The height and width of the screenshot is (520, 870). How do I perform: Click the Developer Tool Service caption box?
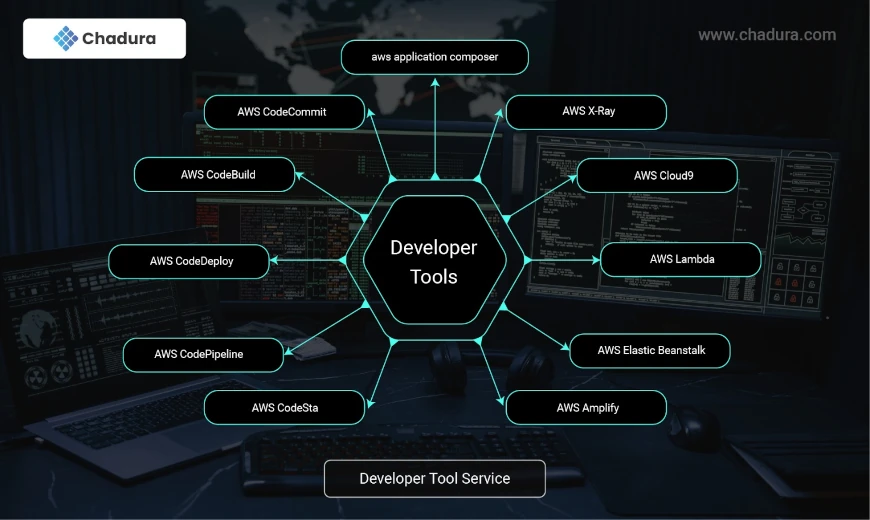pos(434,478)
